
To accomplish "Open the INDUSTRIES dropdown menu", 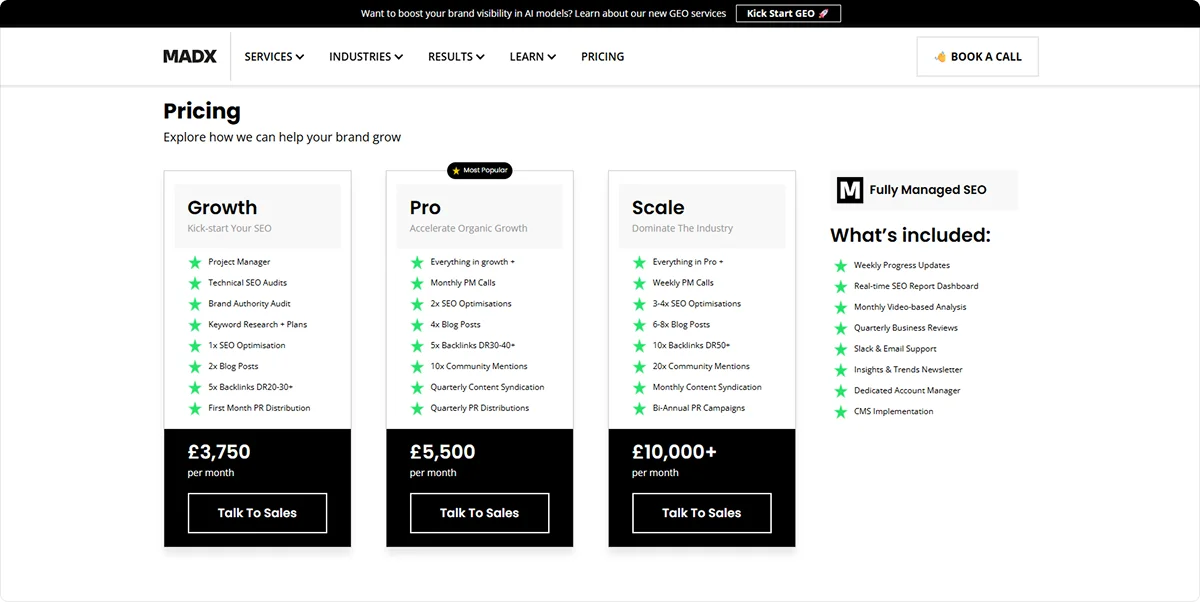I will [366, 56].
